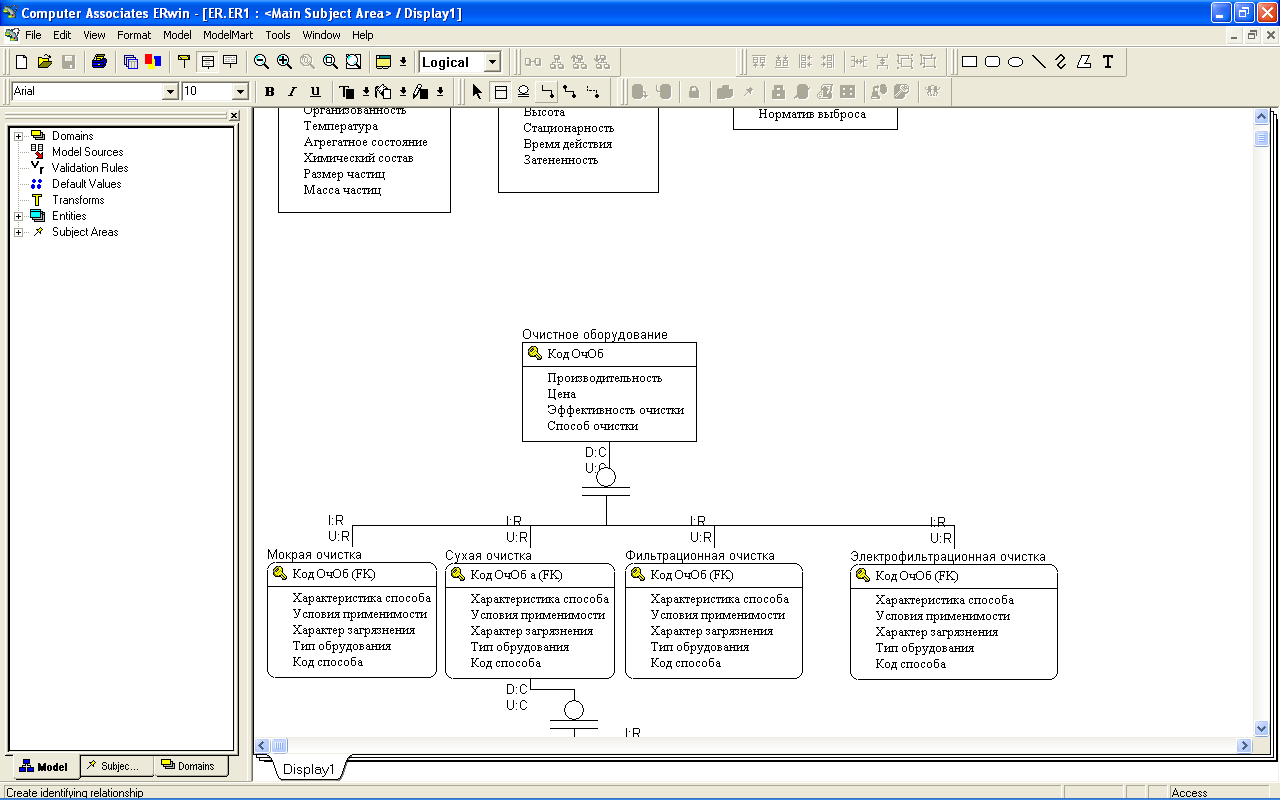Select Transforms in model explorer
Image resolution: width=1280 pixels, height=800 pixels.
[78, 200]
